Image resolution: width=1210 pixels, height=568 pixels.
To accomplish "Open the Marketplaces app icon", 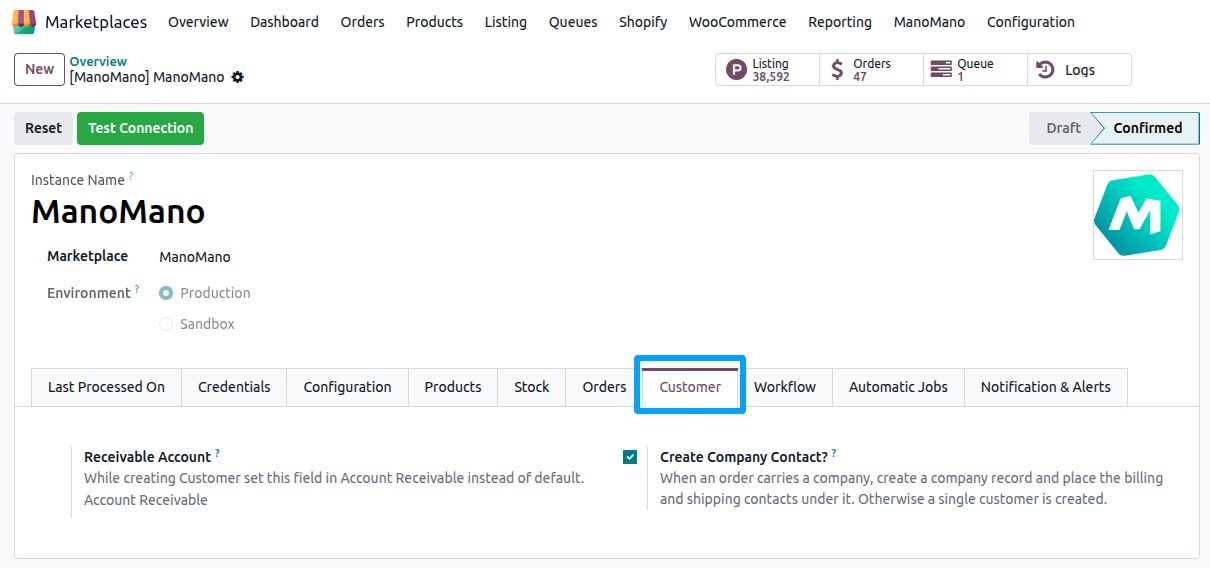I will 24,21.
